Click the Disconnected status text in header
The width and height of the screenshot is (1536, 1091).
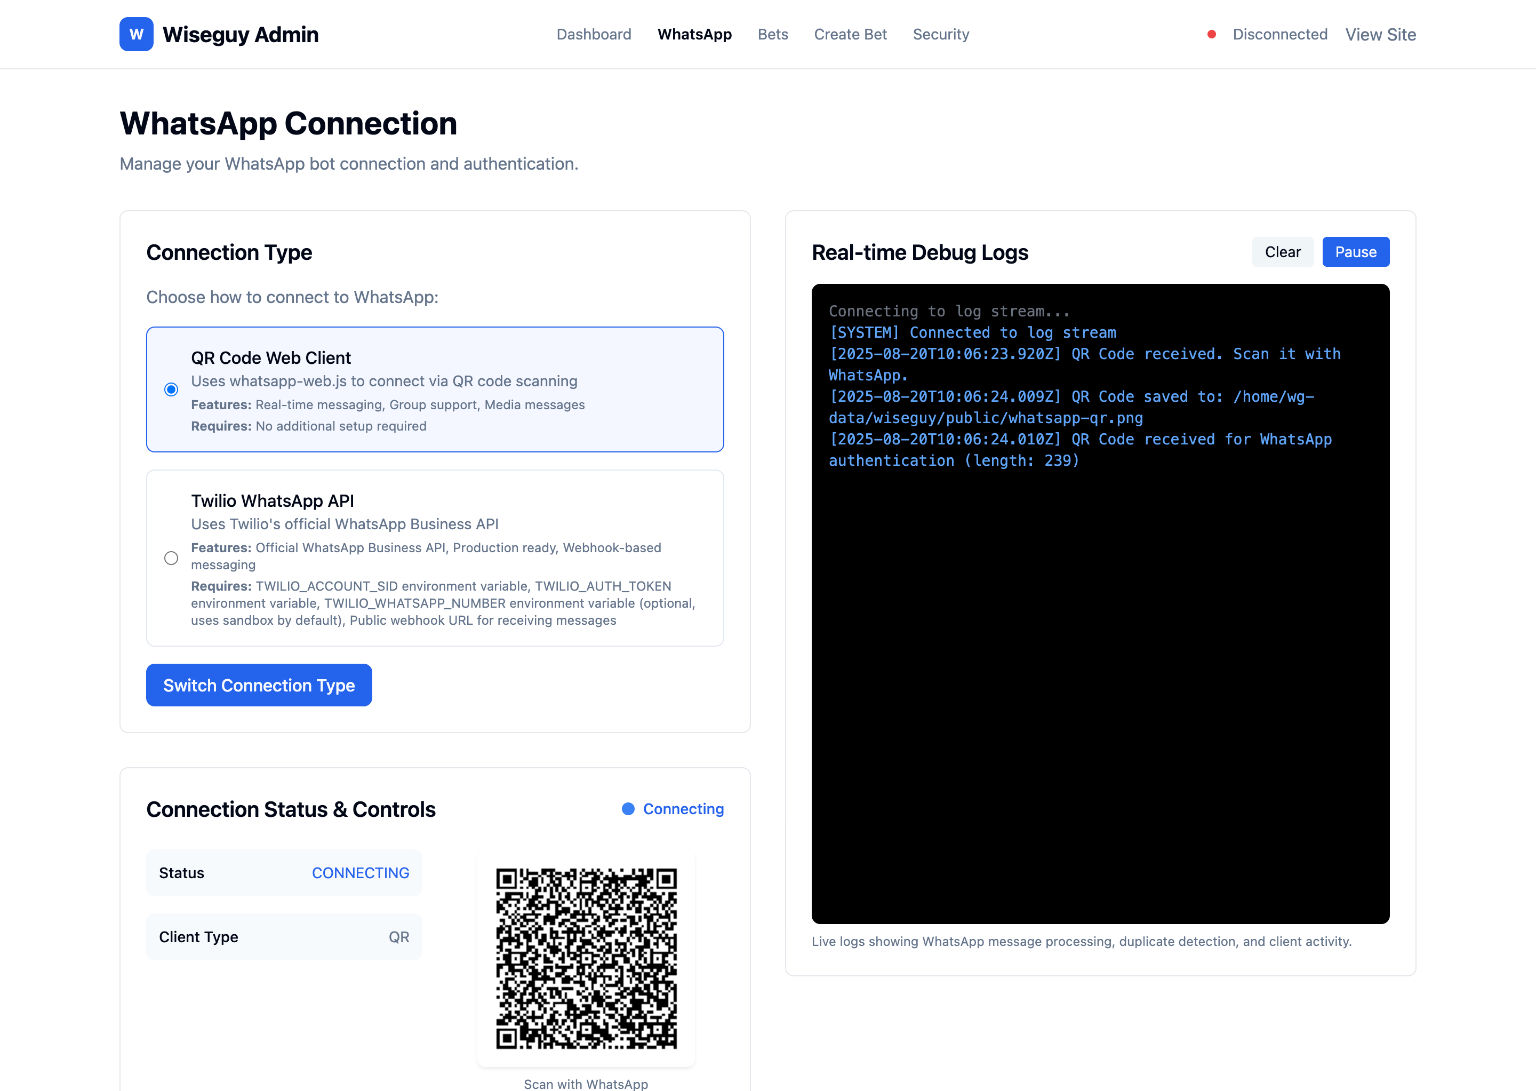[x=1280, y=34]
